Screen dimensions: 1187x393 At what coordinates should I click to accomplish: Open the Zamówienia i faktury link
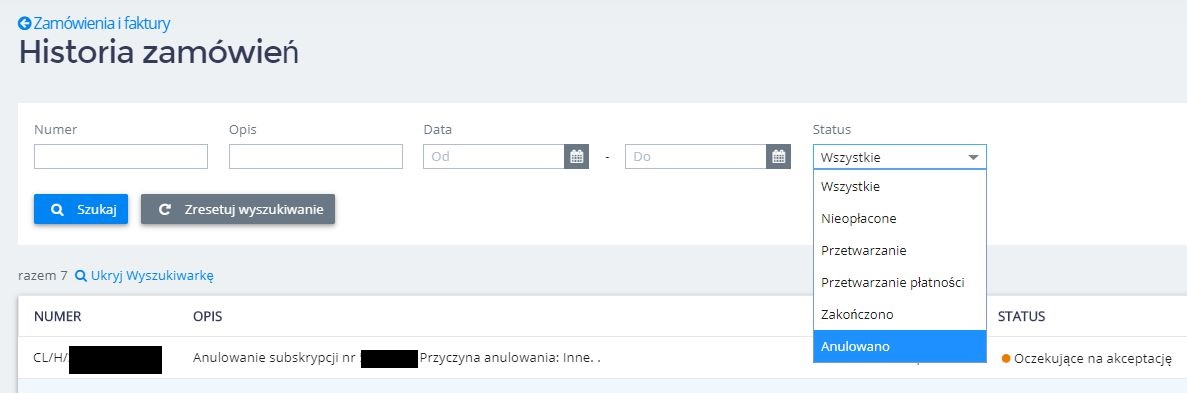pyautogui.click(x=101, y=23)
